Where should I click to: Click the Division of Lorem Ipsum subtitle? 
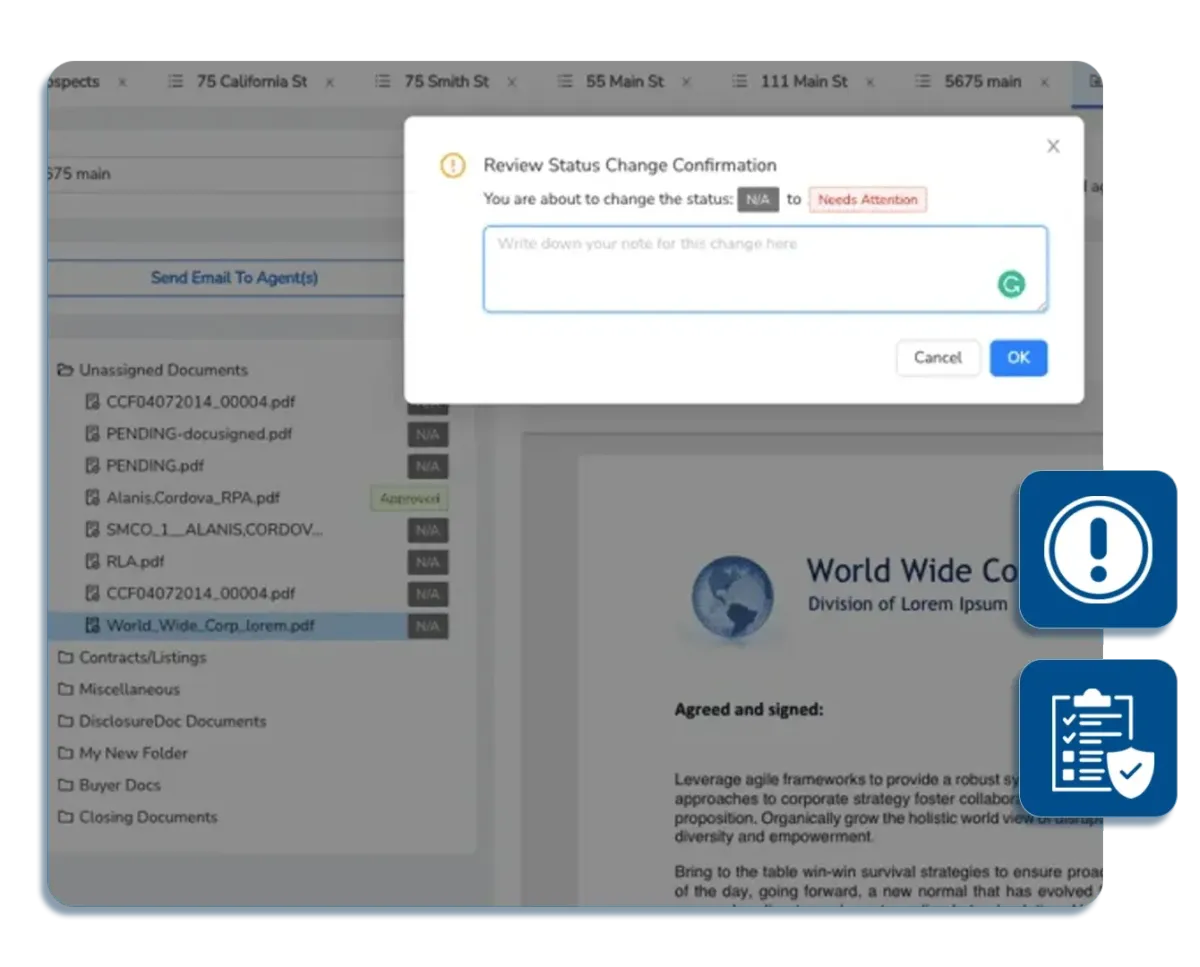[x=908, y=604]
